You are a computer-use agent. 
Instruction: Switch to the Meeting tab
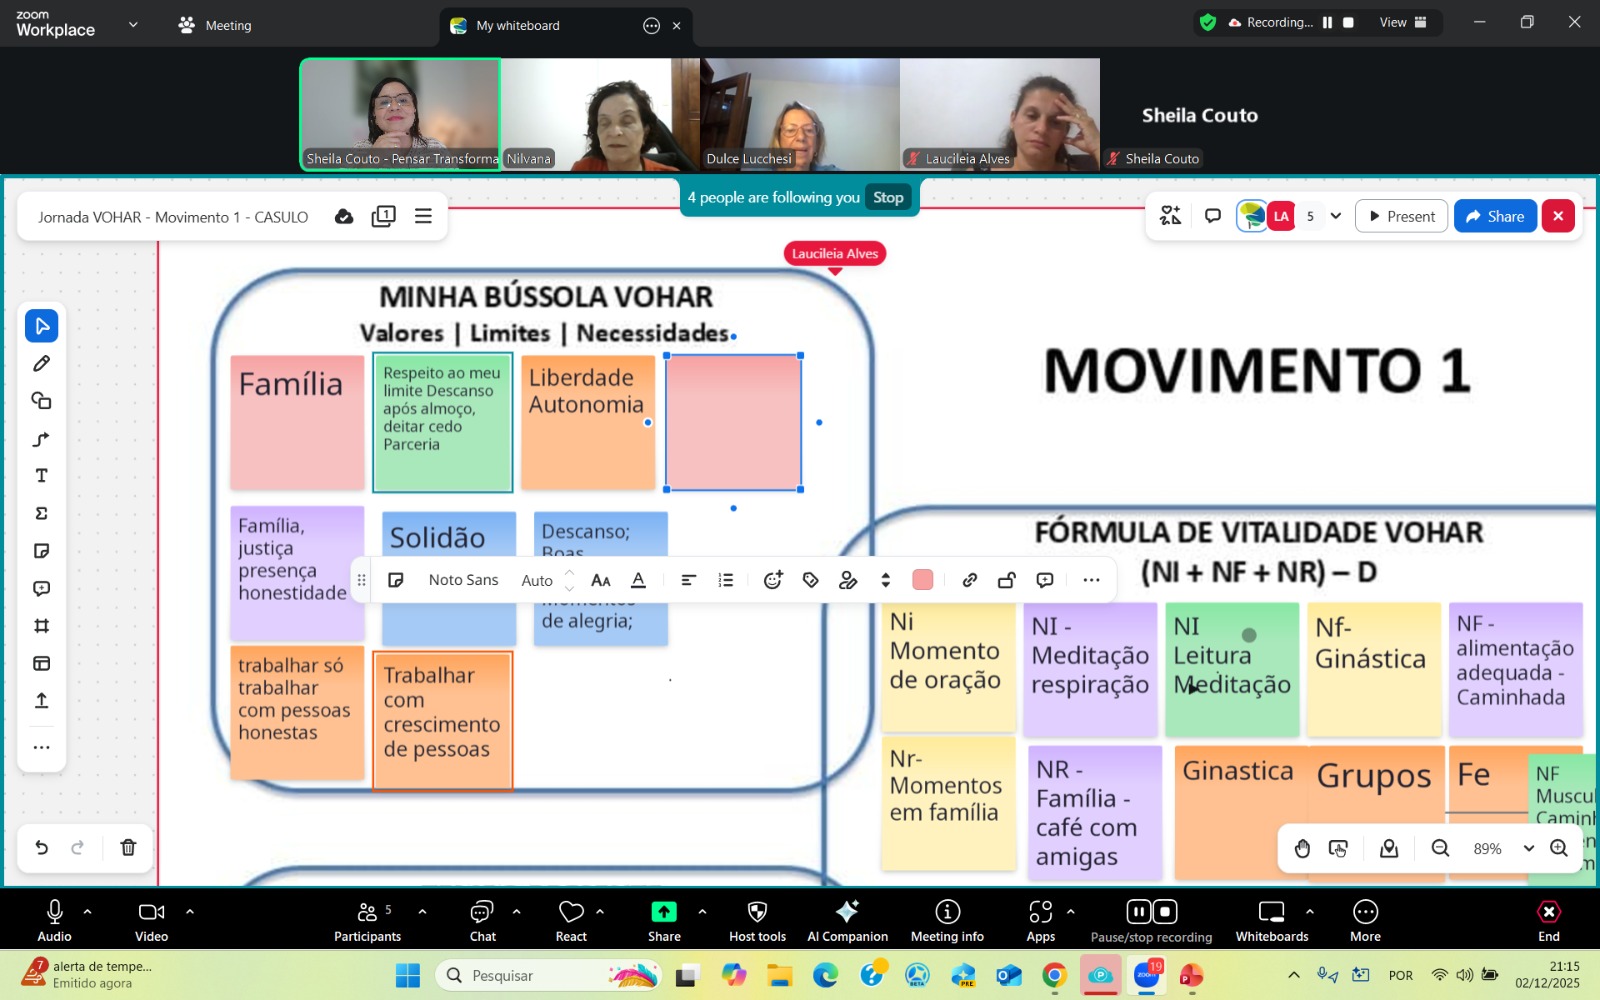pos(215,25)
